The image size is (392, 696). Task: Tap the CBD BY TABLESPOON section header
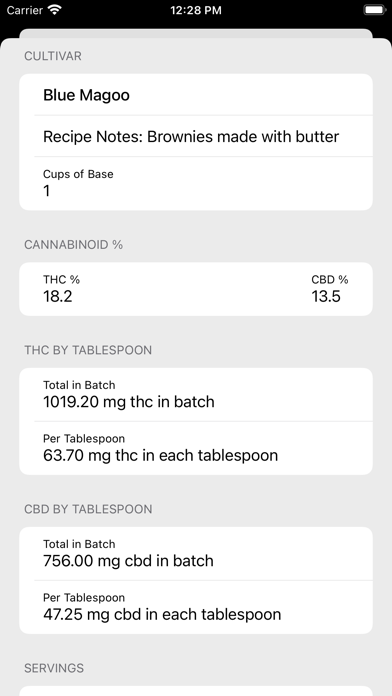click(88, 509)
